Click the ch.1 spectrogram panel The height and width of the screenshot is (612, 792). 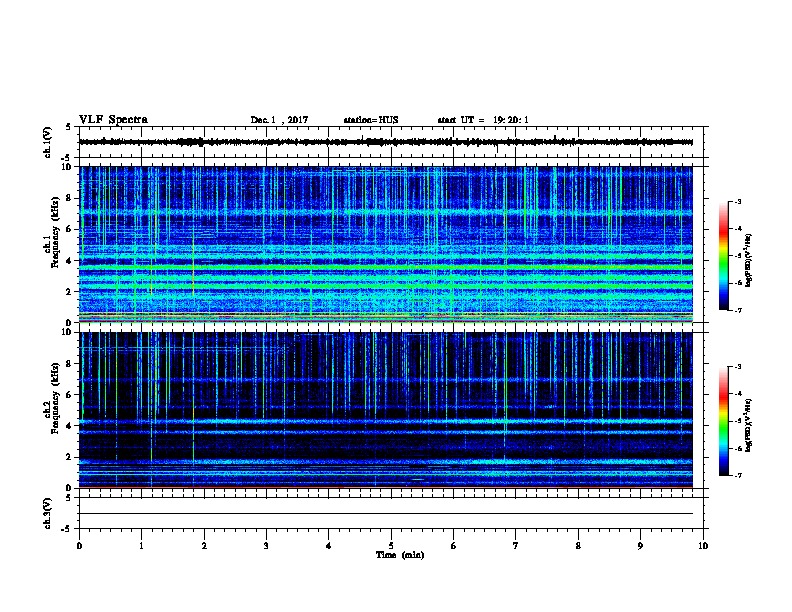[x=386, y=244]
